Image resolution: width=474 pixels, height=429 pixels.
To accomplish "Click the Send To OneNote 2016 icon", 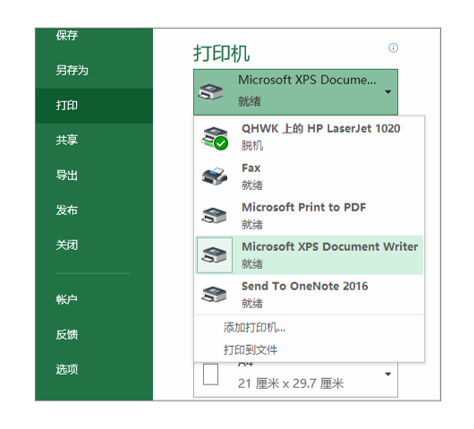I will coord(214,294).
